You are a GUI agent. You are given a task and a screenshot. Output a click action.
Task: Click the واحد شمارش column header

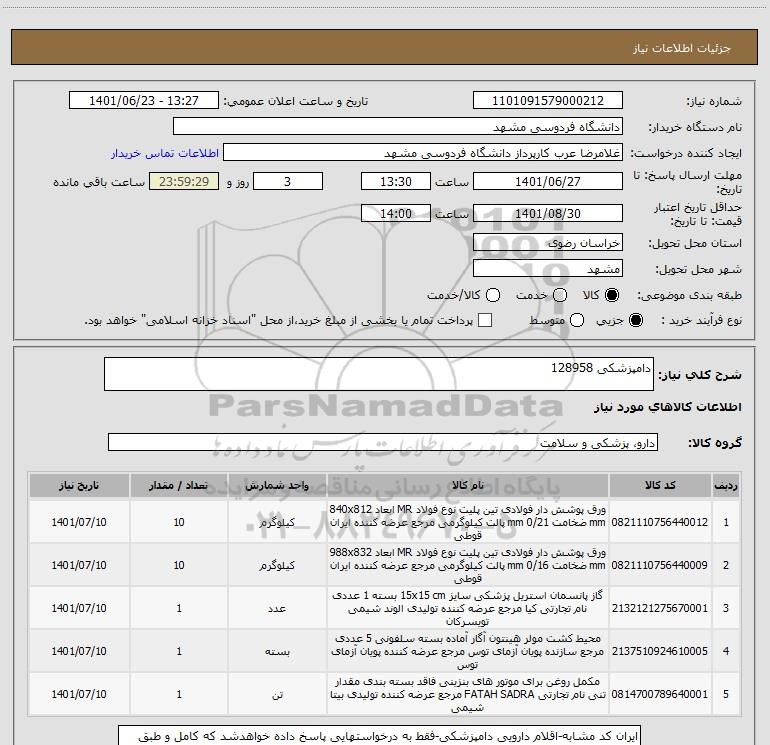(277, 486)
